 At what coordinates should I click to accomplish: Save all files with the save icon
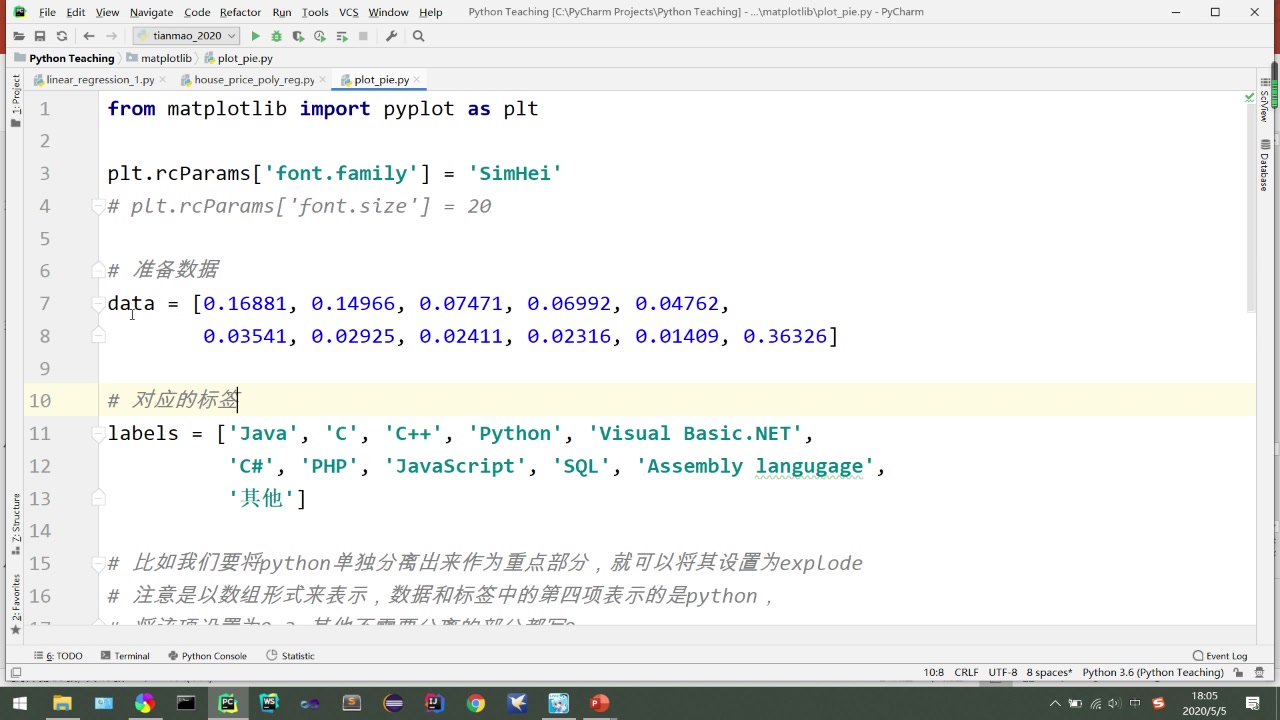40,35
